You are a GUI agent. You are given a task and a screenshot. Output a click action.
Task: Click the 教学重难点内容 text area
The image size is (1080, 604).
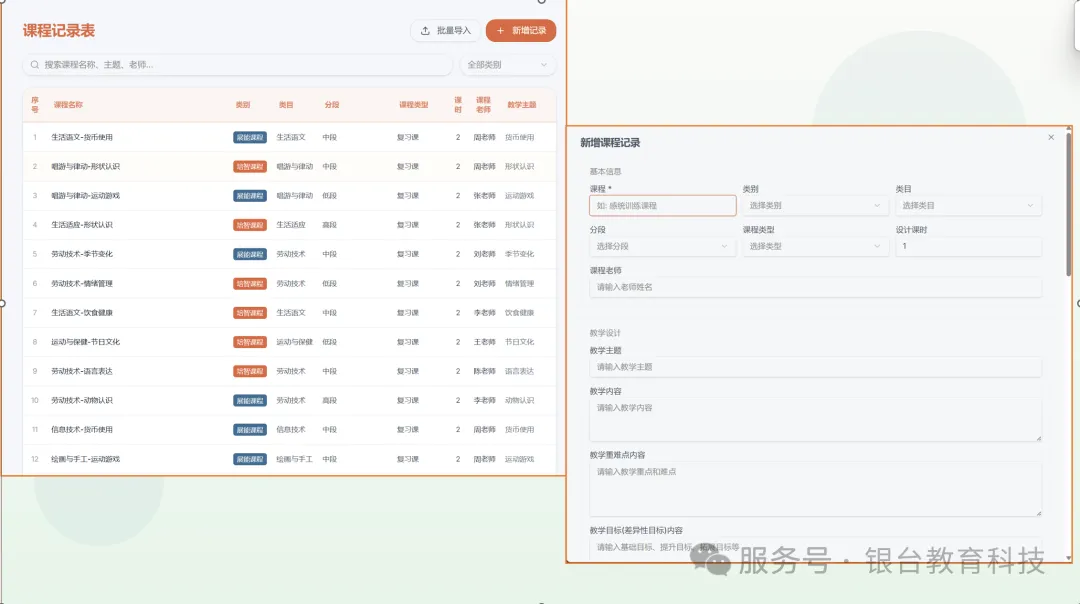(x=815, y=489)
